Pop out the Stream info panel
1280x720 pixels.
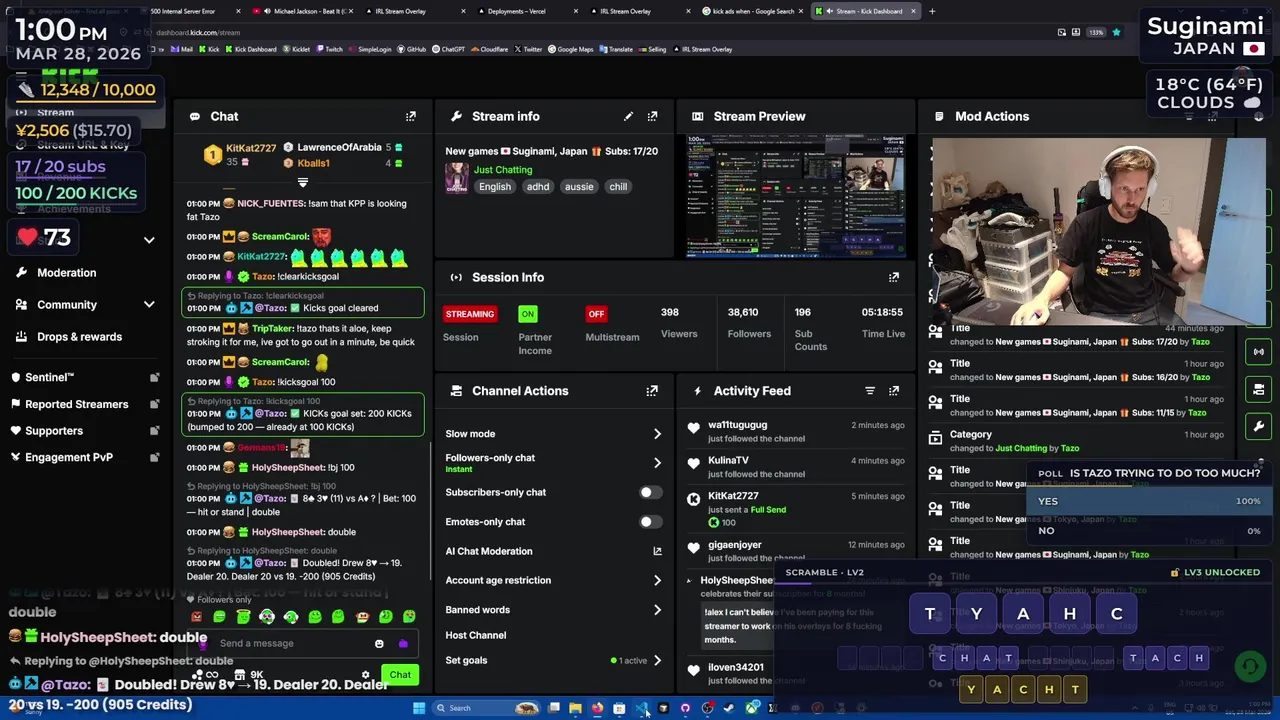652,116
